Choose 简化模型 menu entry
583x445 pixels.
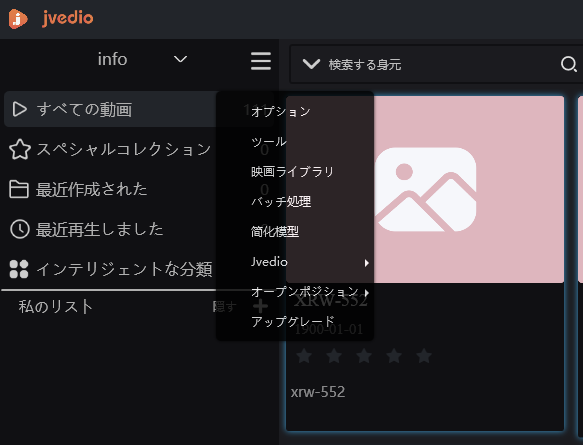[295, 232]
